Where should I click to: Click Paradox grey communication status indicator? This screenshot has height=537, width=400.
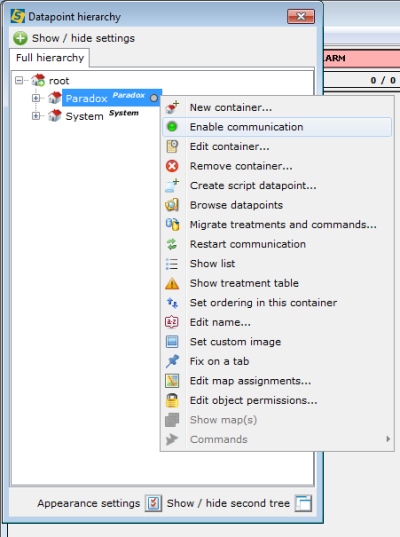[154, 98]
